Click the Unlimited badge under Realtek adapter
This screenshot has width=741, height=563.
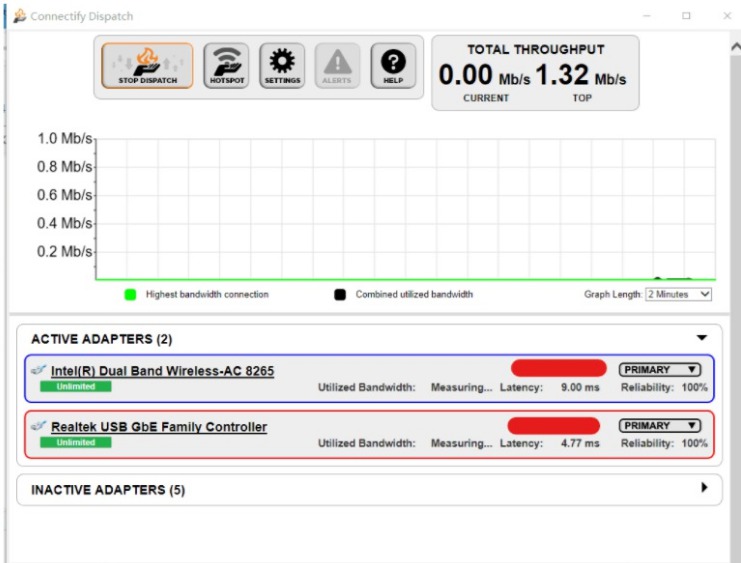click(x=76, y=442)
